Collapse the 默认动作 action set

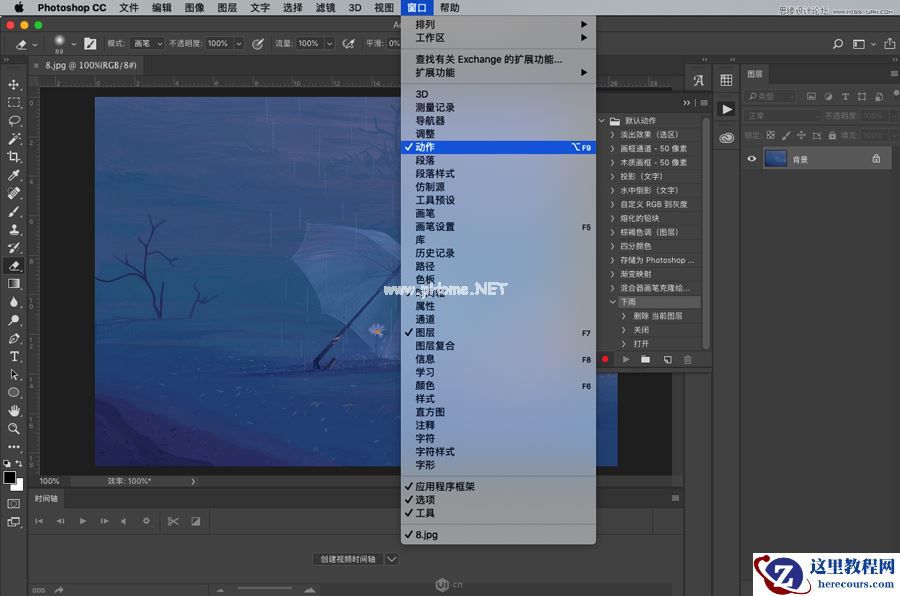click(602, 121)
